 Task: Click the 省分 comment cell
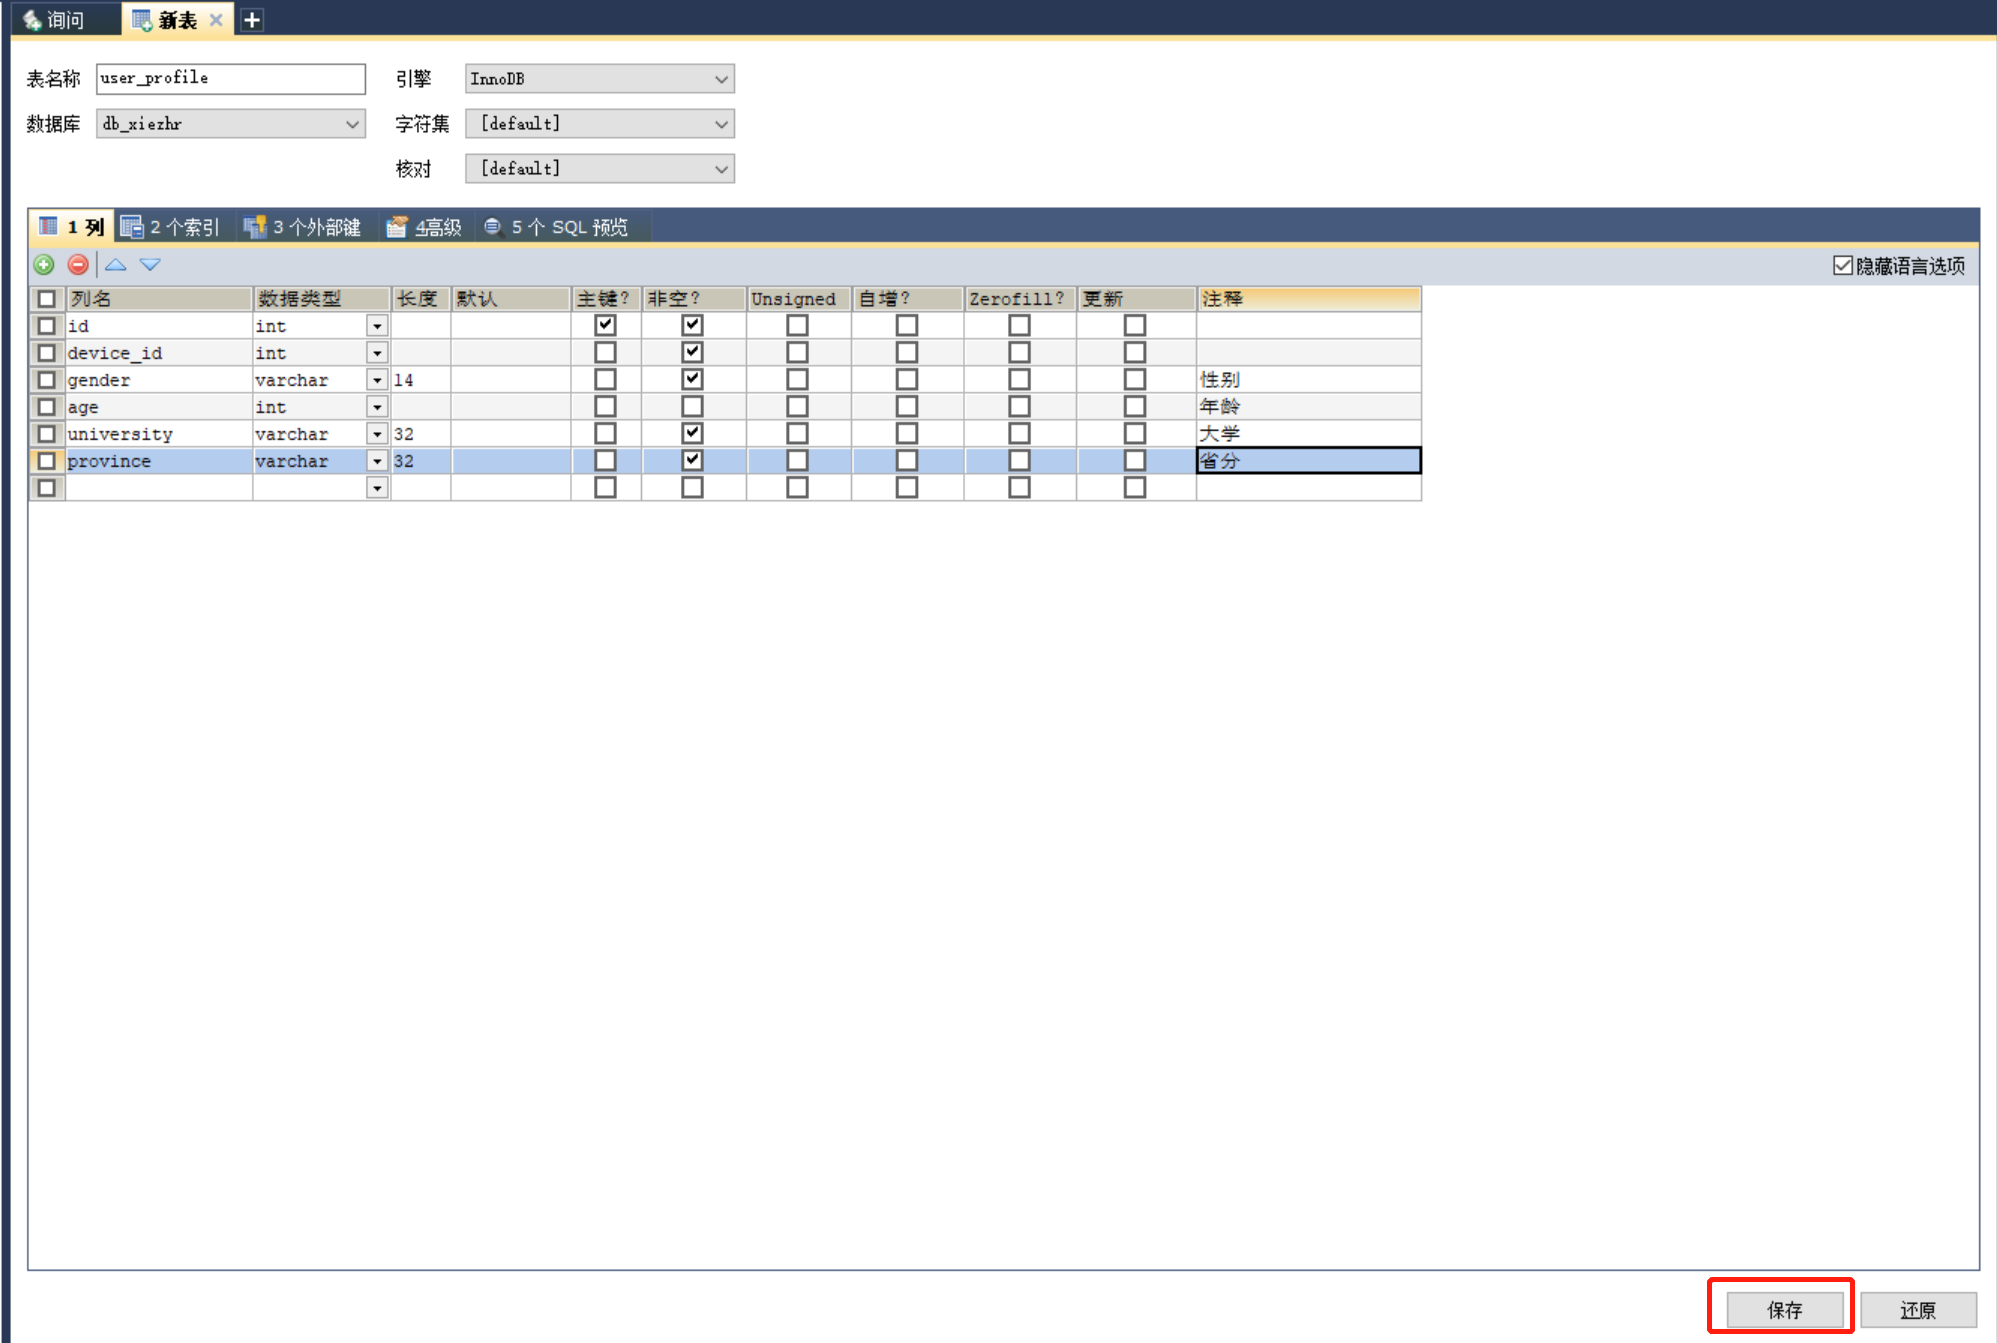(x=1308, y=461)
